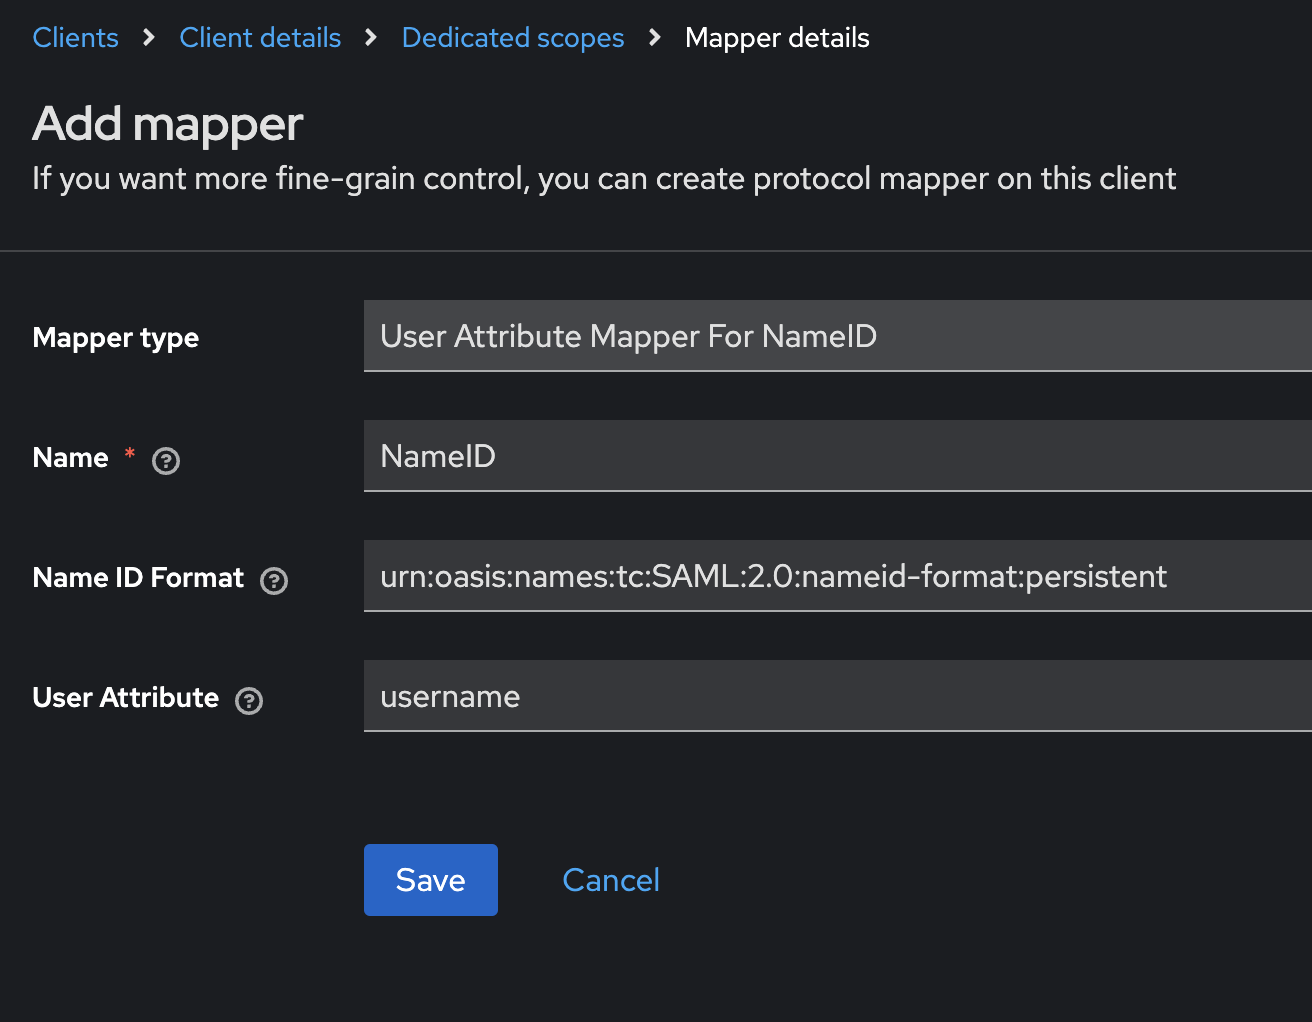Go to Clients breadcrumb link
The image size is (1312, 1022).
tap(76, 38)
